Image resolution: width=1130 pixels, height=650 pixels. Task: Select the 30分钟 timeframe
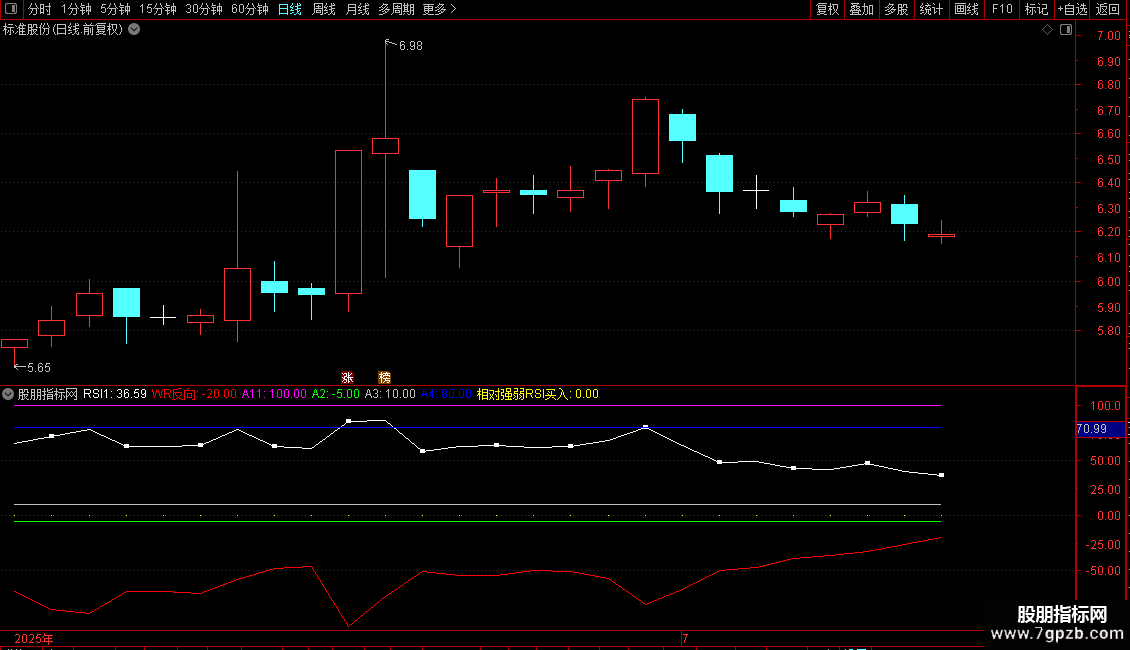[x=204, y=9]
